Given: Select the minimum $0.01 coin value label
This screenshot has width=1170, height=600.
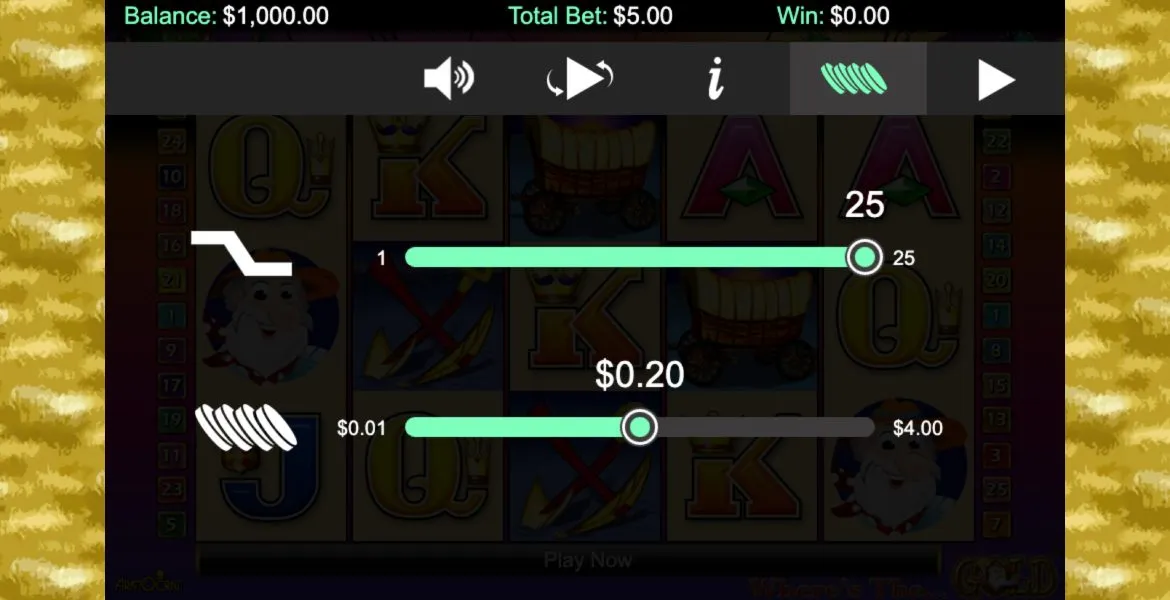Looking at the screenshot, I should 361,428.
